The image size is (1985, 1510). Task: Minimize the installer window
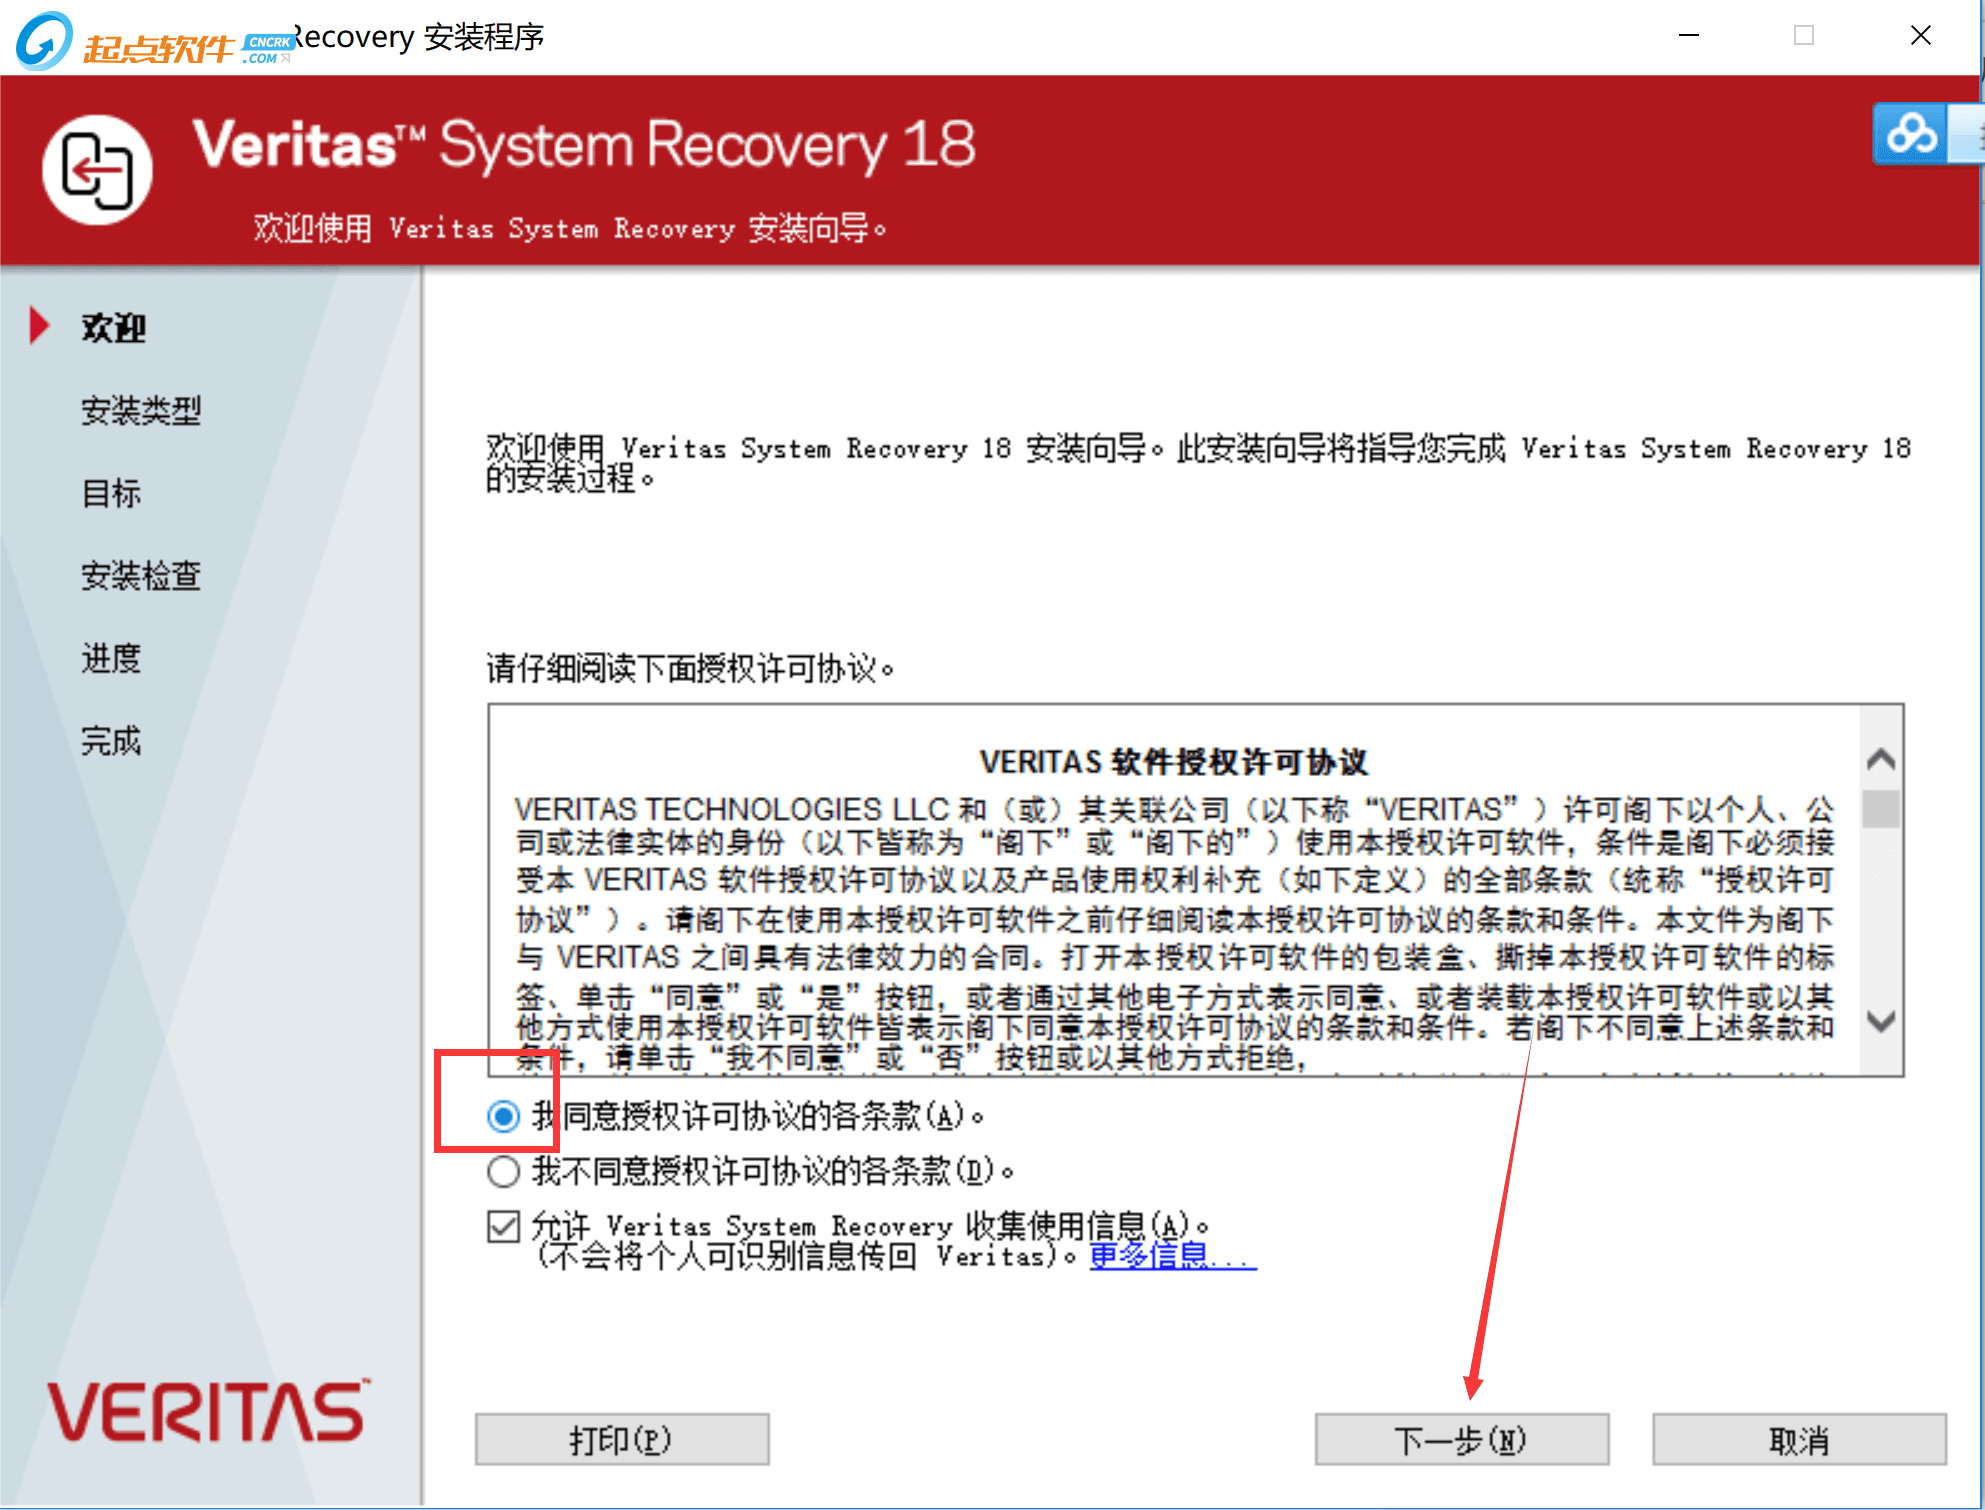pos(1689,36)
